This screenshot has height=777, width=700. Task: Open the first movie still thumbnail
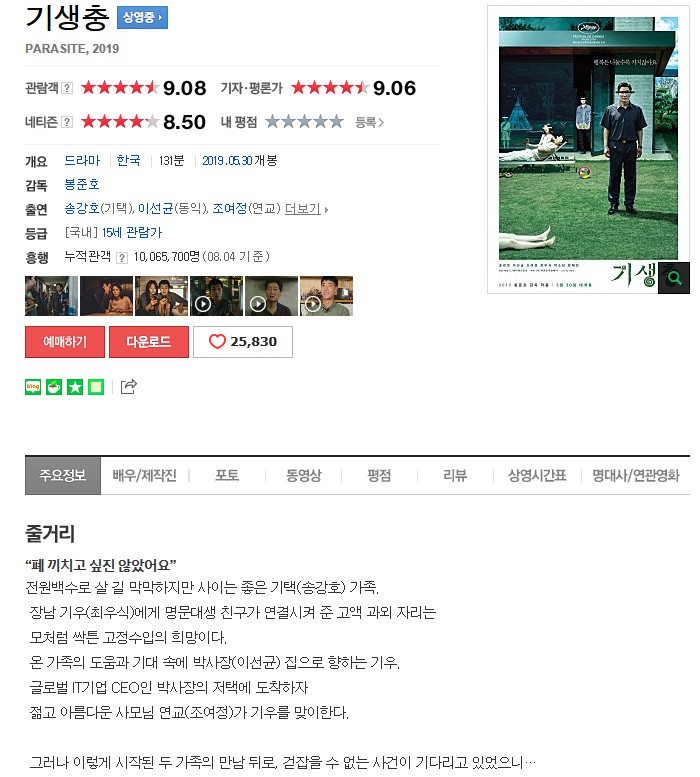[52, 296]
